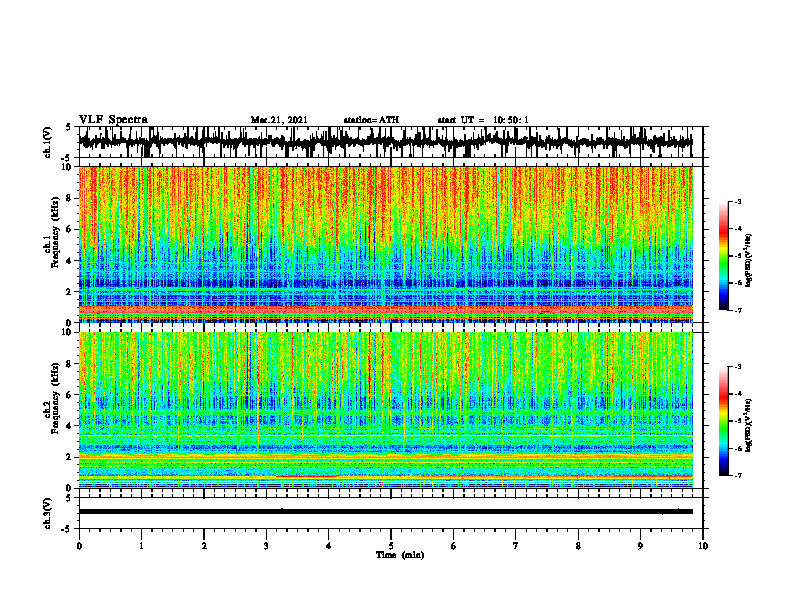The height and width of the screenshot is (612, 792).
Task: Click the "1" tick on the time axis
Action: click(x=141, y=546)
